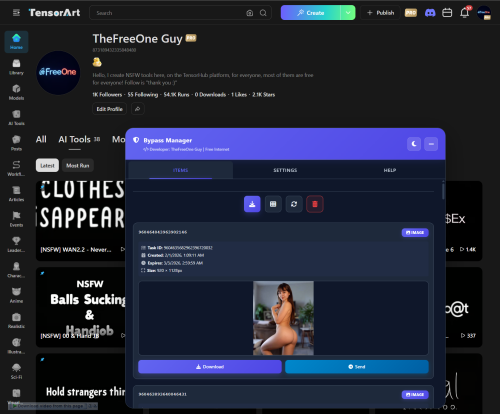Open Models in sidebar

click(x=16, y=92)
